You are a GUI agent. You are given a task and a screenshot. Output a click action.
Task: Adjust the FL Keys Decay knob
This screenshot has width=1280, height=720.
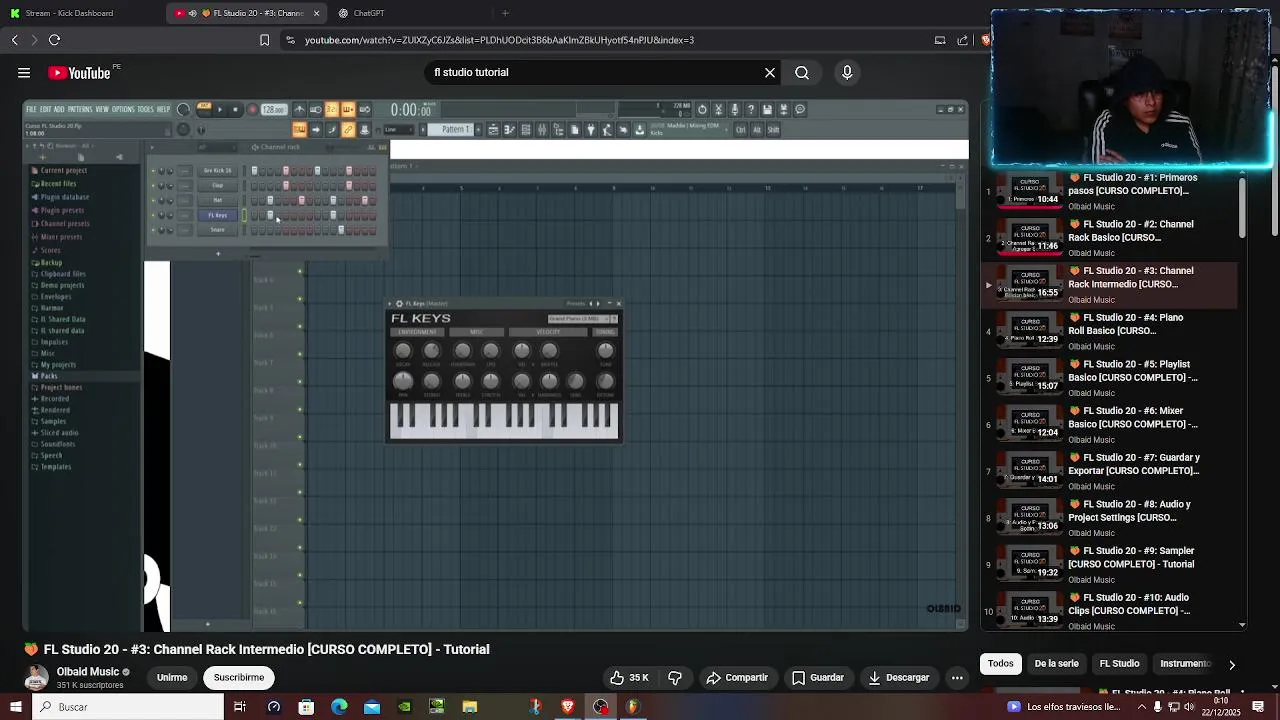click(x=403, y=351)
